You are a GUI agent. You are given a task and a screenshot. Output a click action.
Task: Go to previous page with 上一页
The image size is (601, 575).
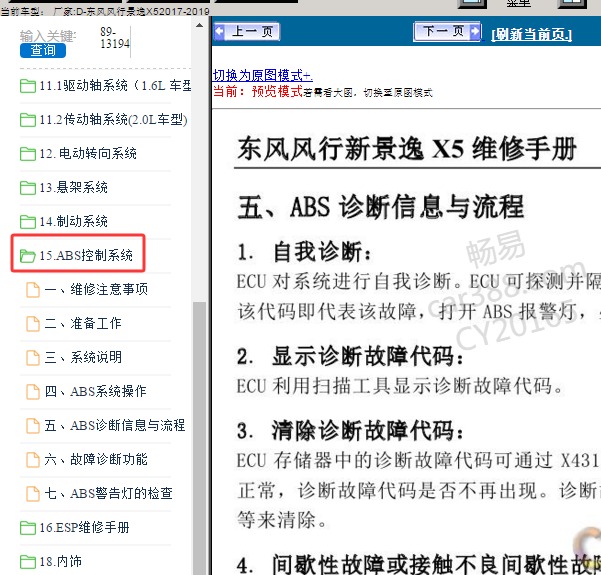pyautogui.click(x=246, y=31)
